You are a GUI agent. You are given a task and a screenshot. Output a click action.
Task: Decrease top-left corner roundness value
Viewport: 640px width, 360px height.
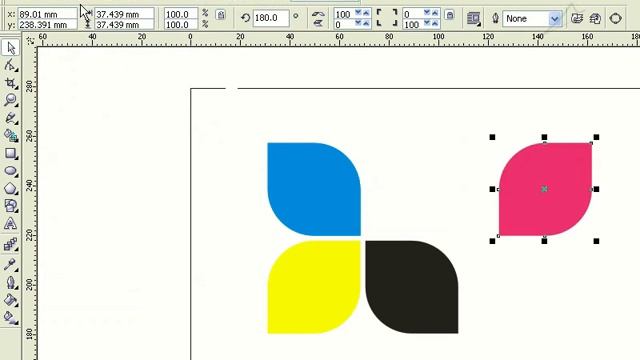click(x=358, y=13)
